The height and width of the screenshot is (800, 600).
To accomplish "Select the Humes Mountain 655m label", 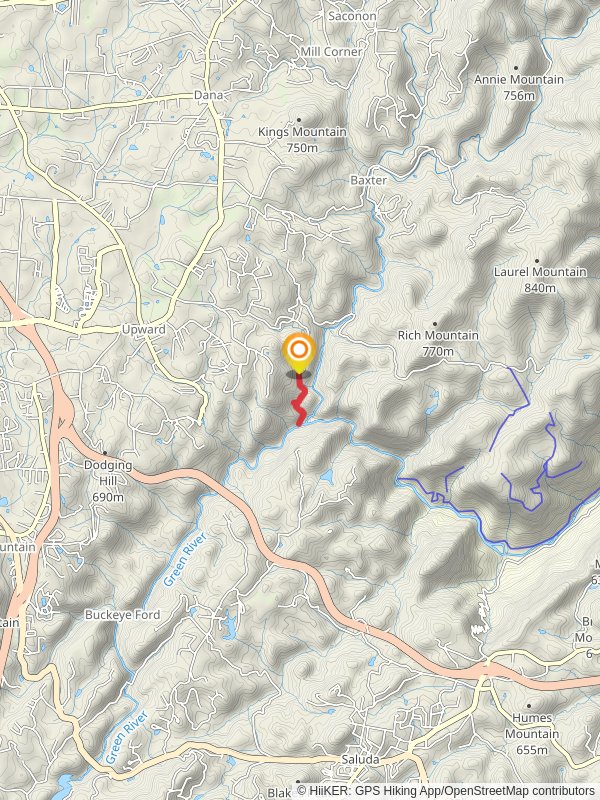I will pyautogui.click(x=532, y=734).
